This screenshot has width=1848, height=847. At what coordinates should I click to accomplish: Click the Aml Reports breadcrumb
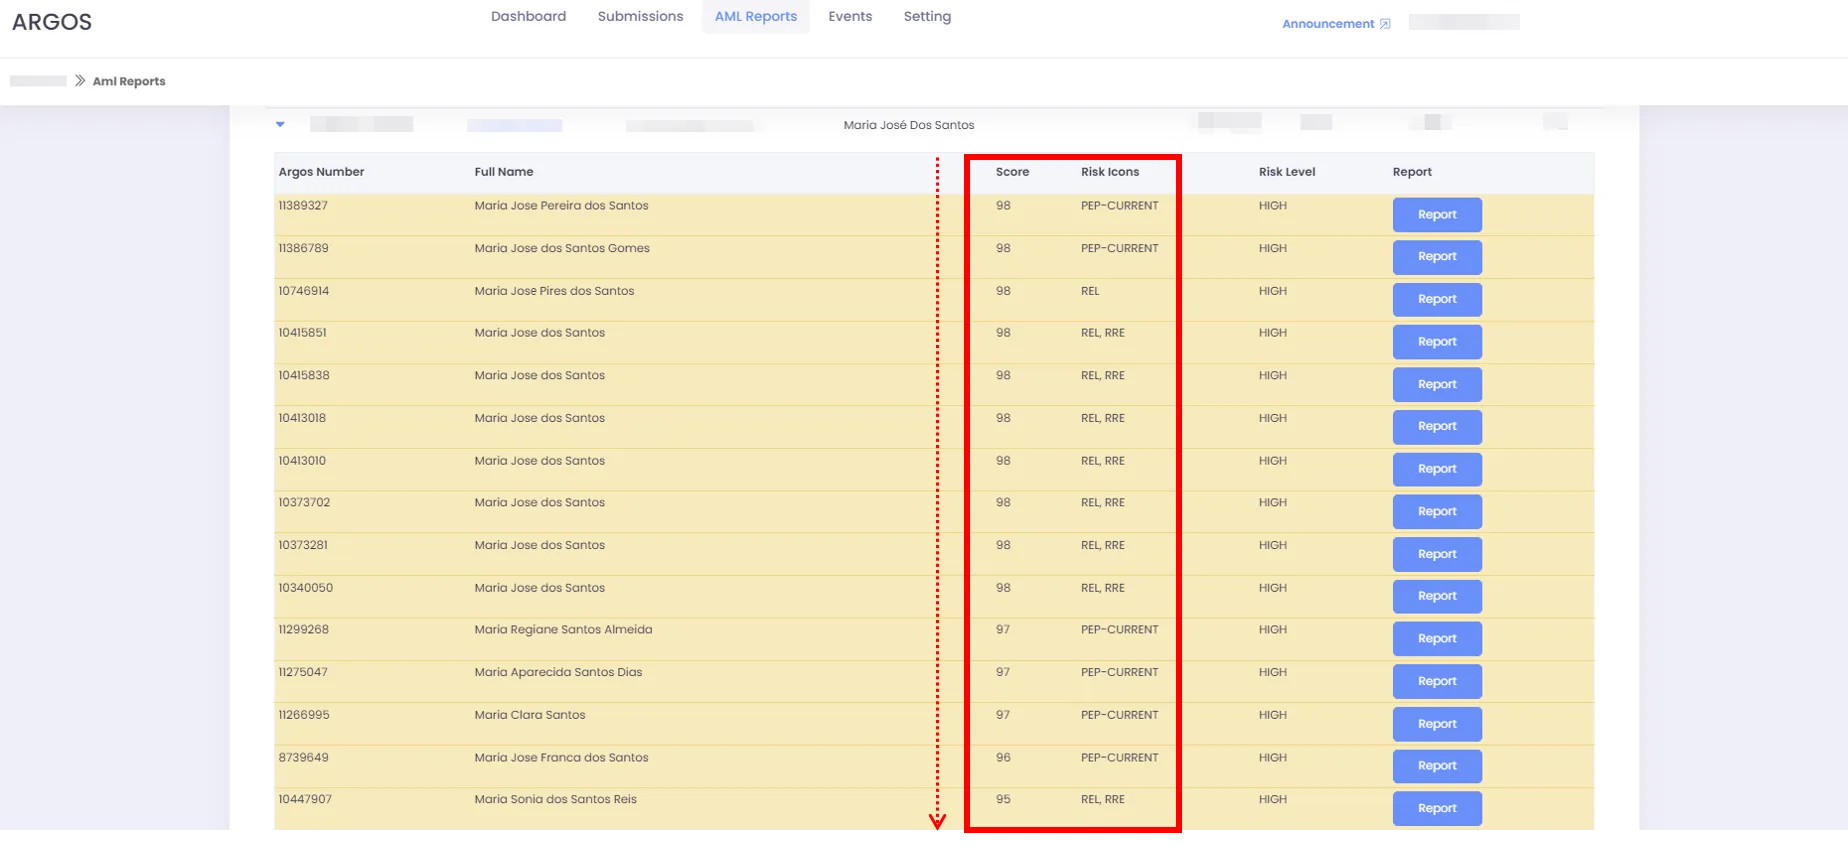(x=129, y=81)
